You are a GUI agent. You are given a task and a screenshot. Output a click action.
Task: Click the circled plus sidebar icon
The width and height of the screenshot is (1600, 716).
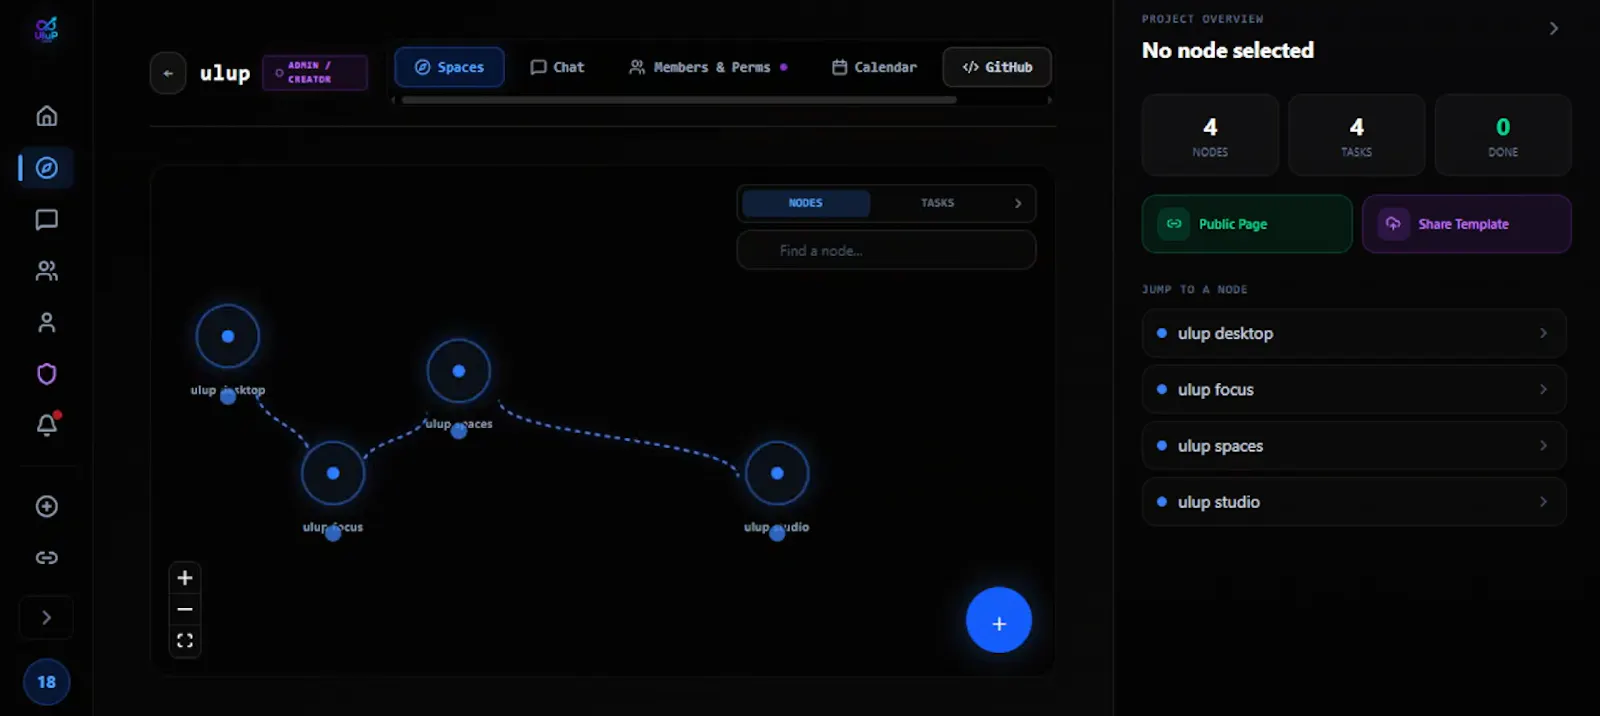tap(46, 506)
